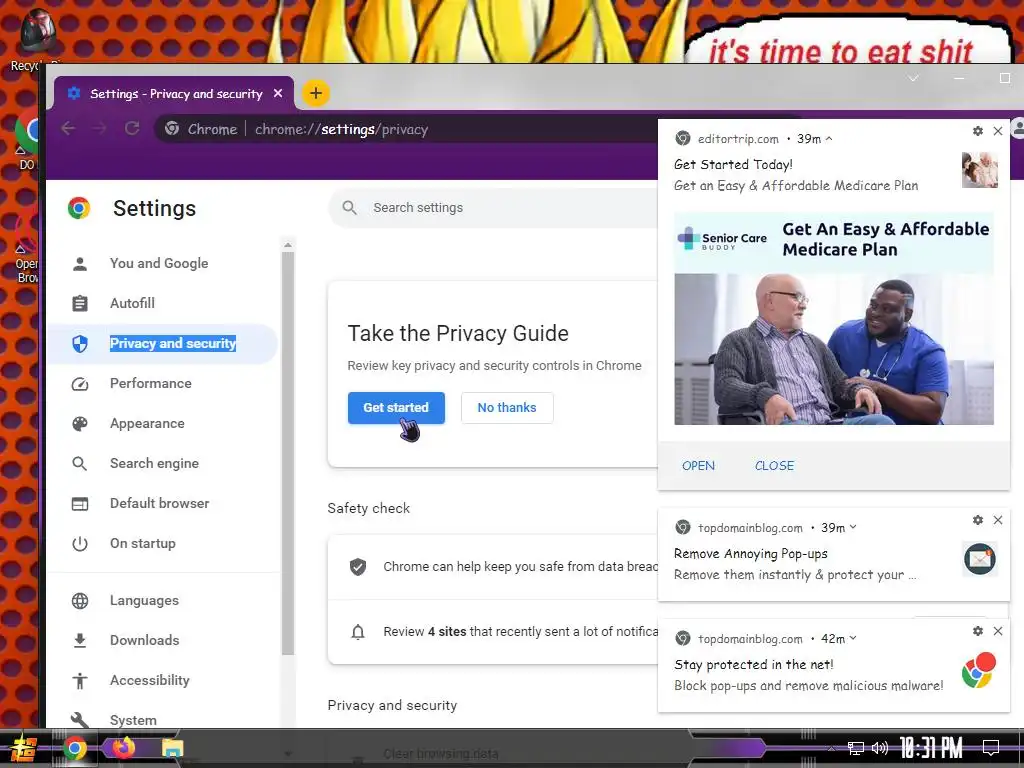Click the wrench icon beside System
The width and height of the screenshot is (1024, 768).
[x=80, y=720]
